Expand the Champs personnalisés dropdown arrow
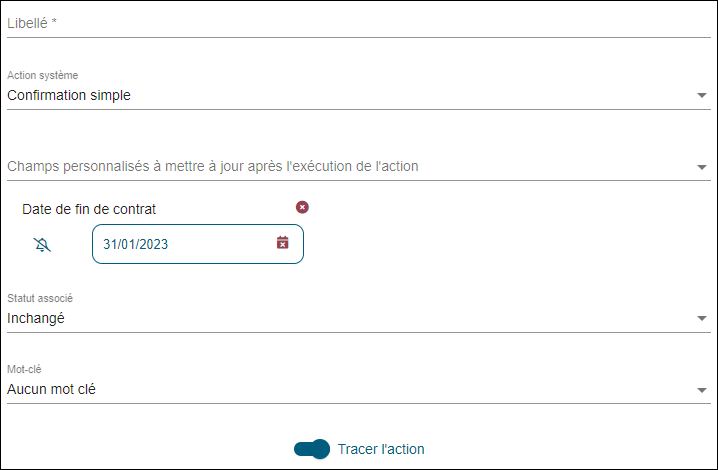 point(701,167)
